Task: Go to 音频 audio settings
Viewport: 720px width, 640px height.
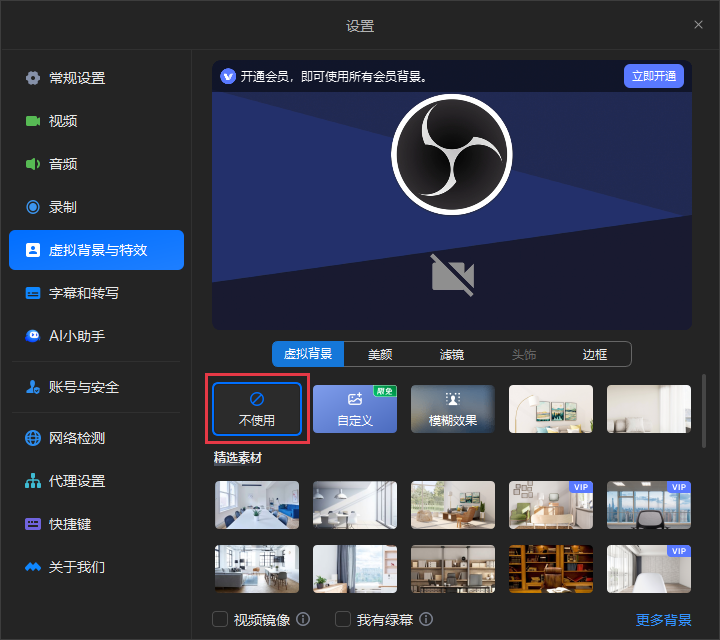Action: click(63, 164)
